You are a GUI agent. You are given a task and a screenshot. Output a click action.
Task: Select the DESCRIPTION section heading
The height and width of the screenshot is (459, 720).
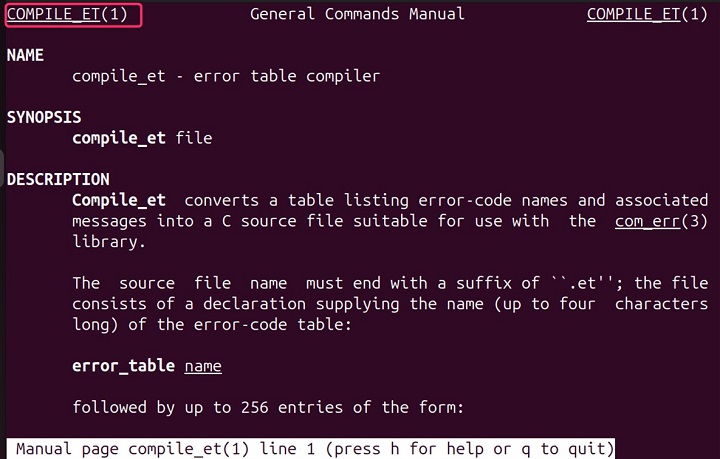[58, 179]
